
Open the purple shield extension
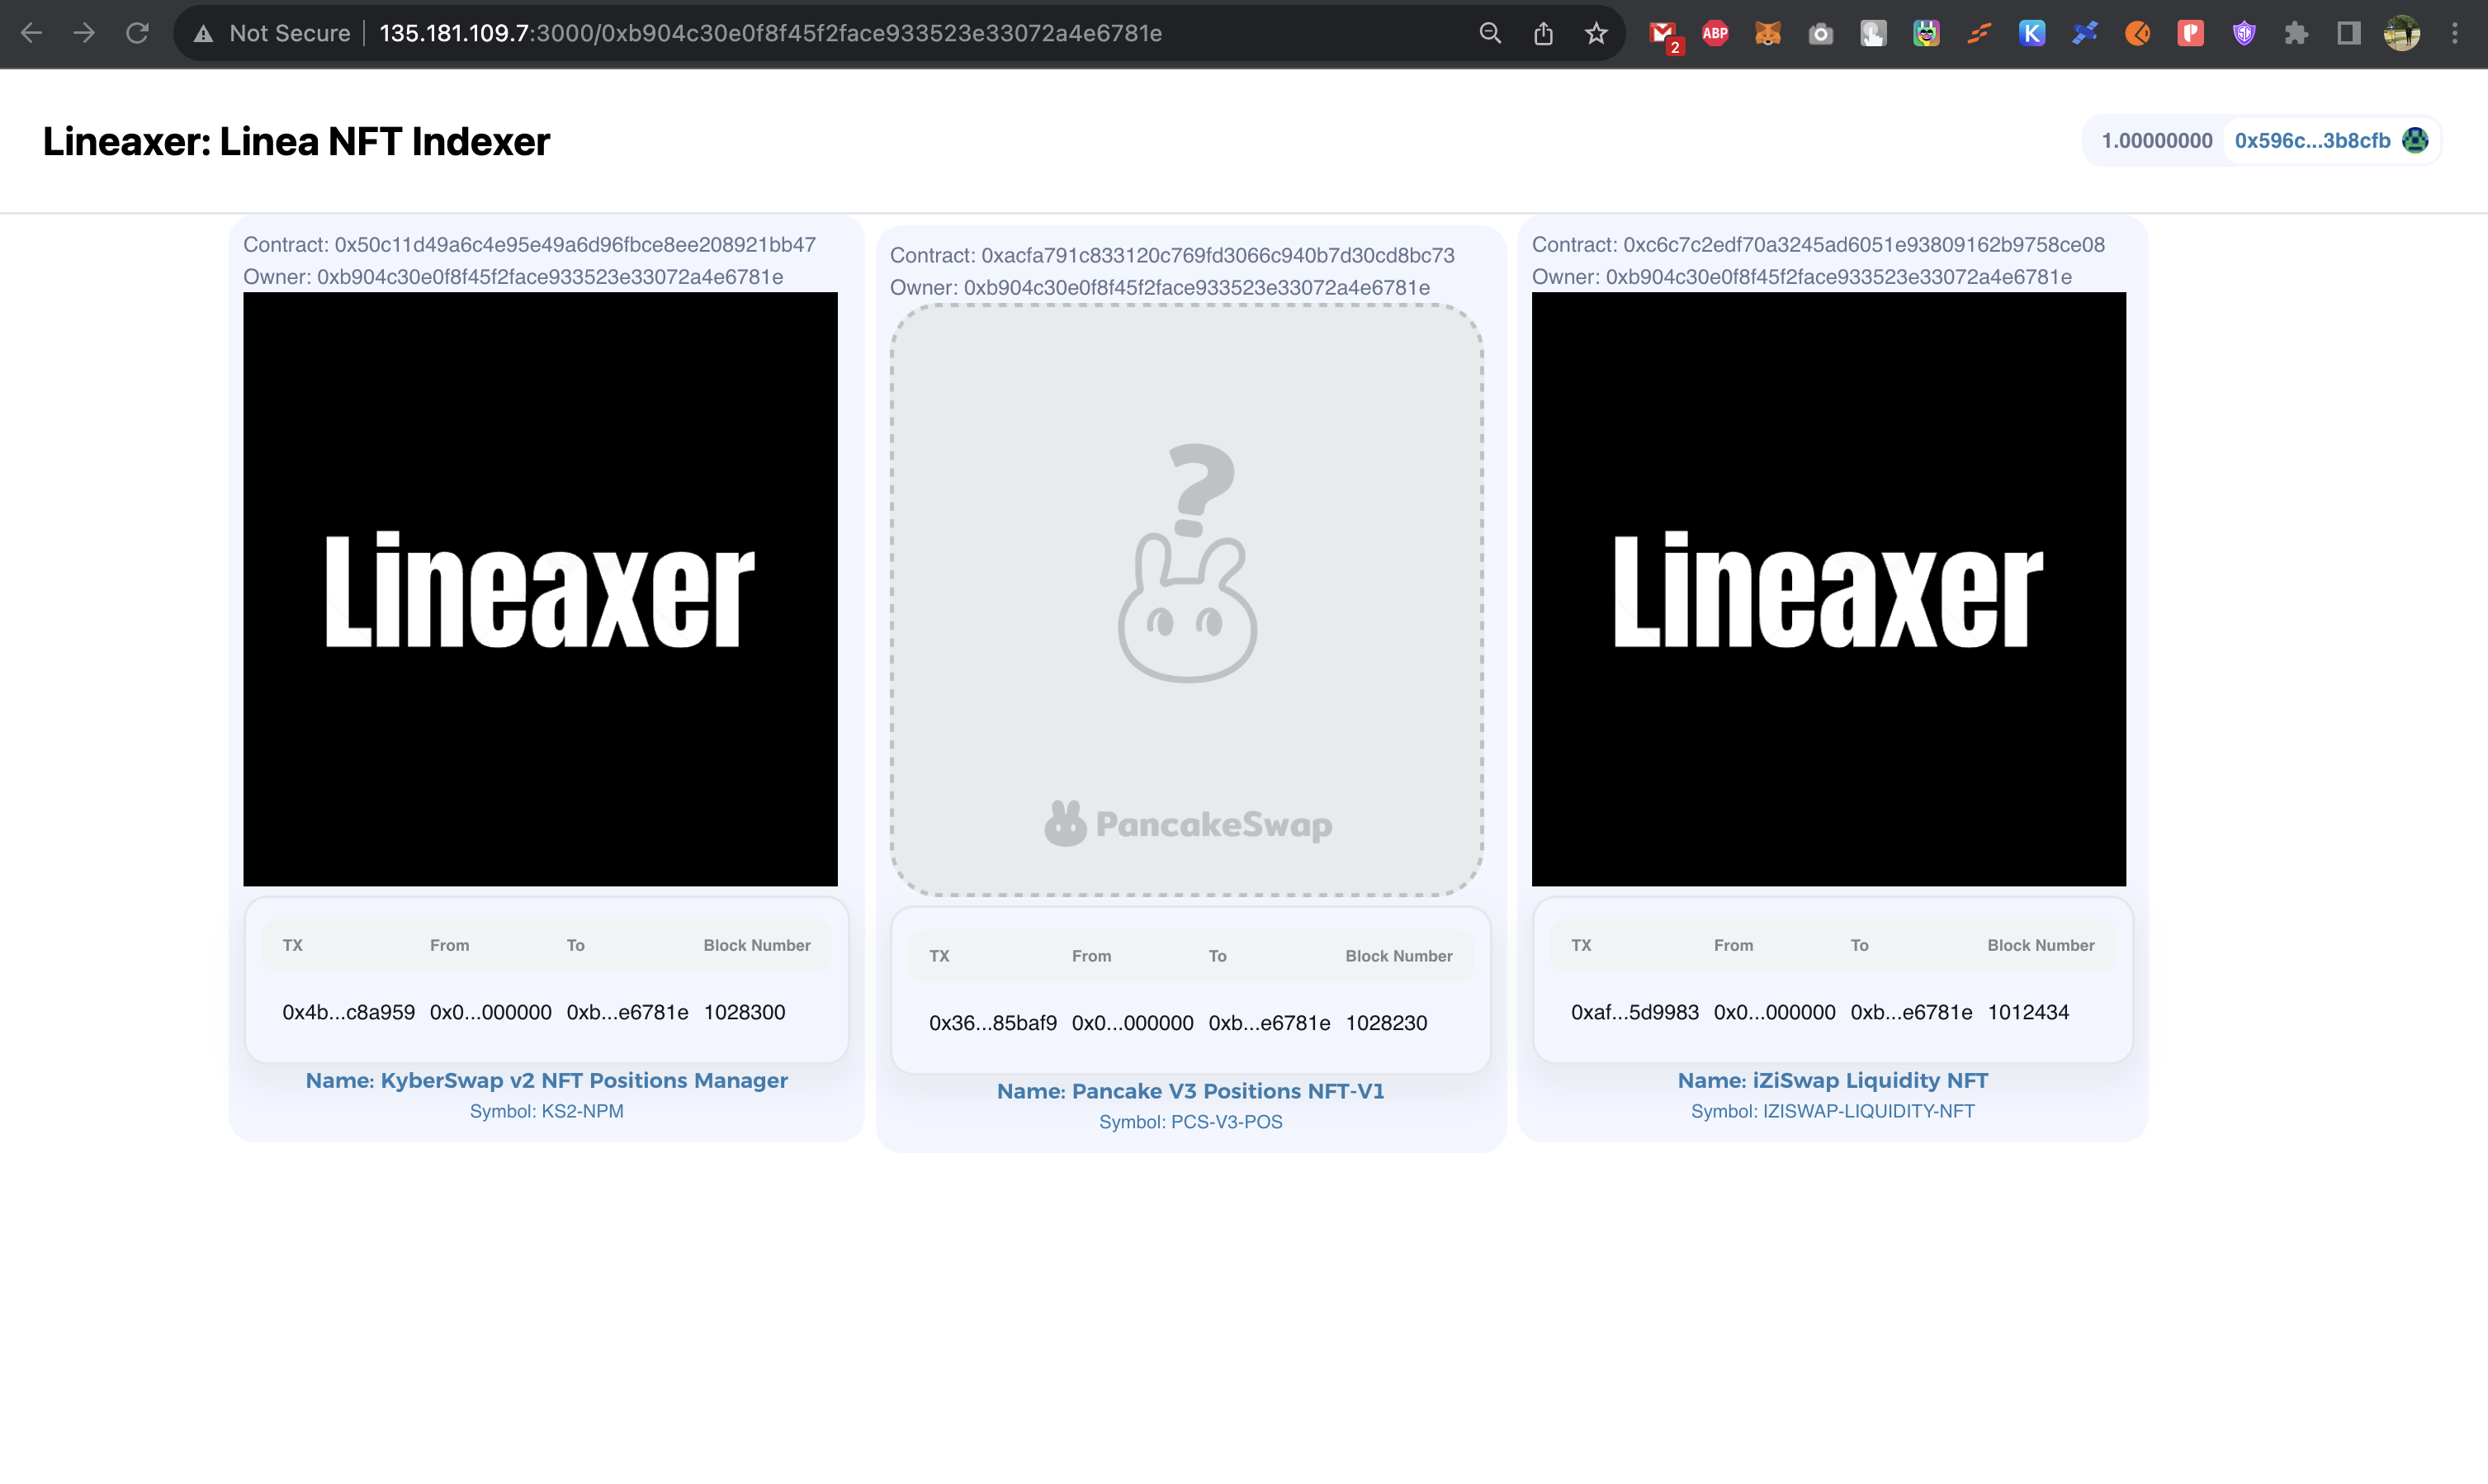pos(2244,33)
